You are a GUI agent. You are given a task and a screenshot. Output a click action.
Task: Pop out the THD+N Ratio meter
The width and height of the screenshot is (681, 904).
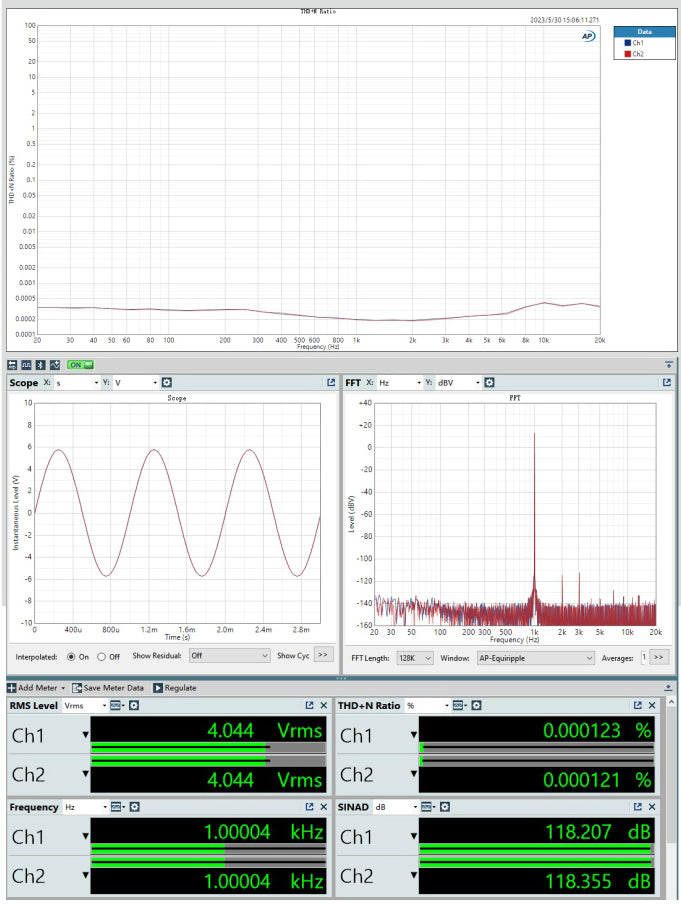637,706
